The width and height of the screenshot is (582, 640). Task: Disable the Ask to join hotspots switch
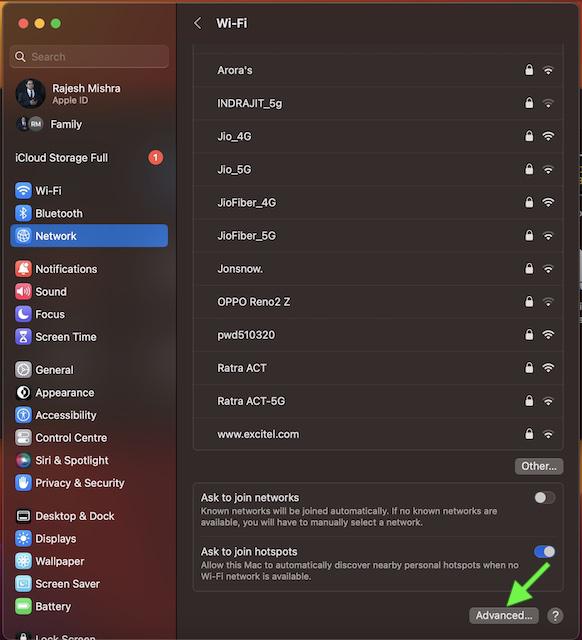click(544, 551)
